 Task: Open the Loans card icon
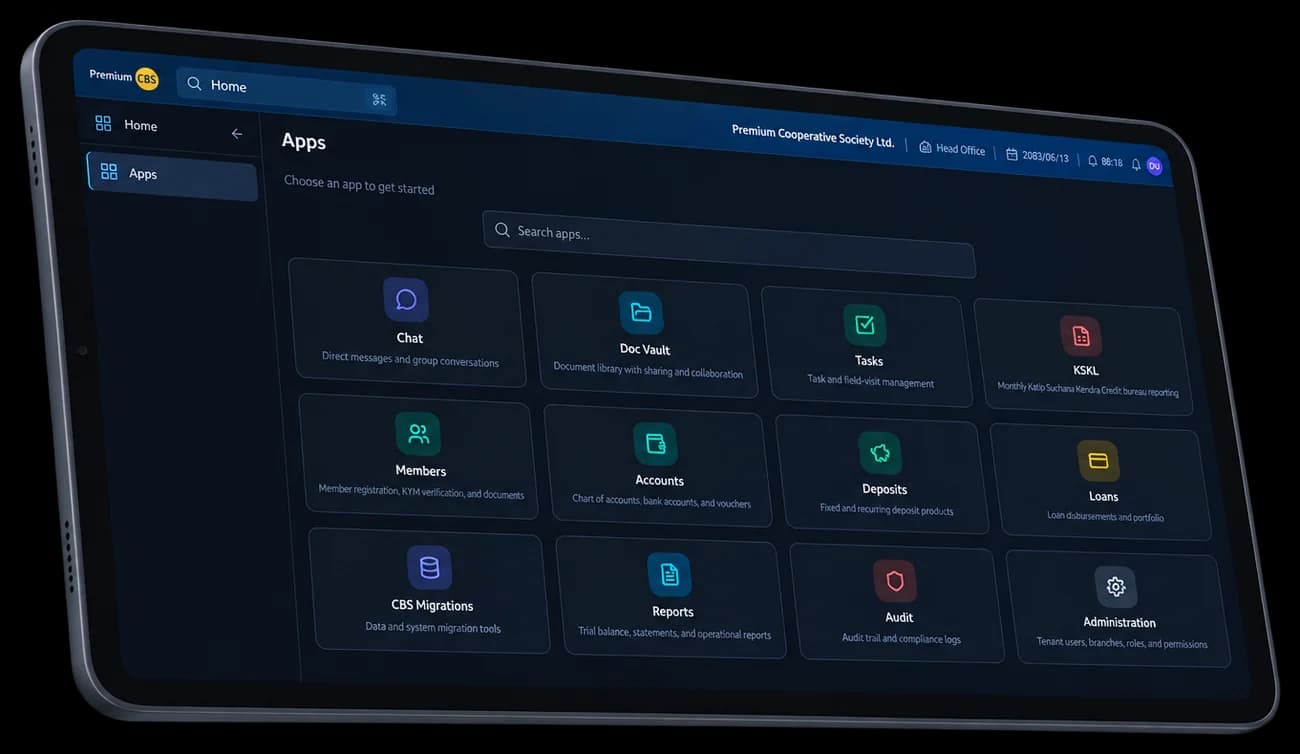1098,461
